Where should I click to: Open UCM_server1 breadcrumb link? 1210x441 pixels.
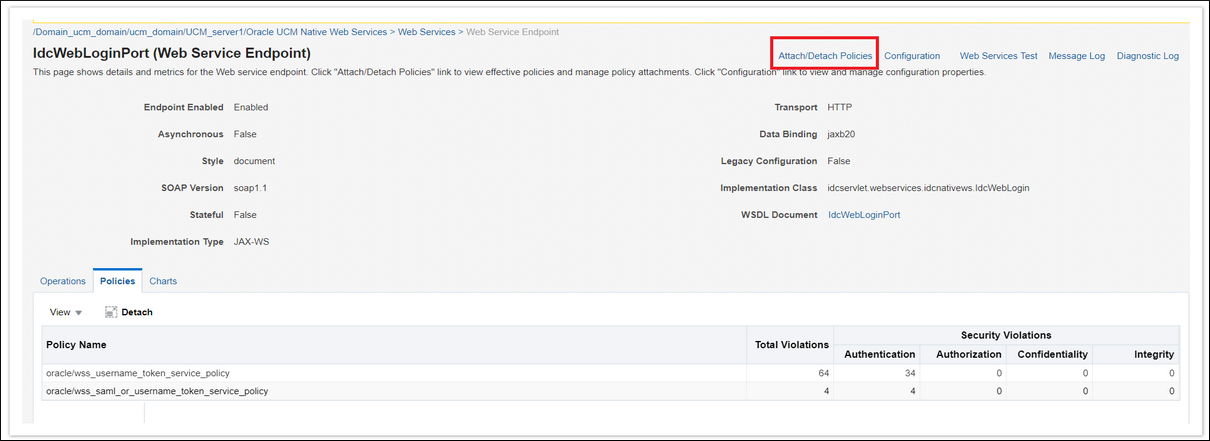click(x=215, y=32)
